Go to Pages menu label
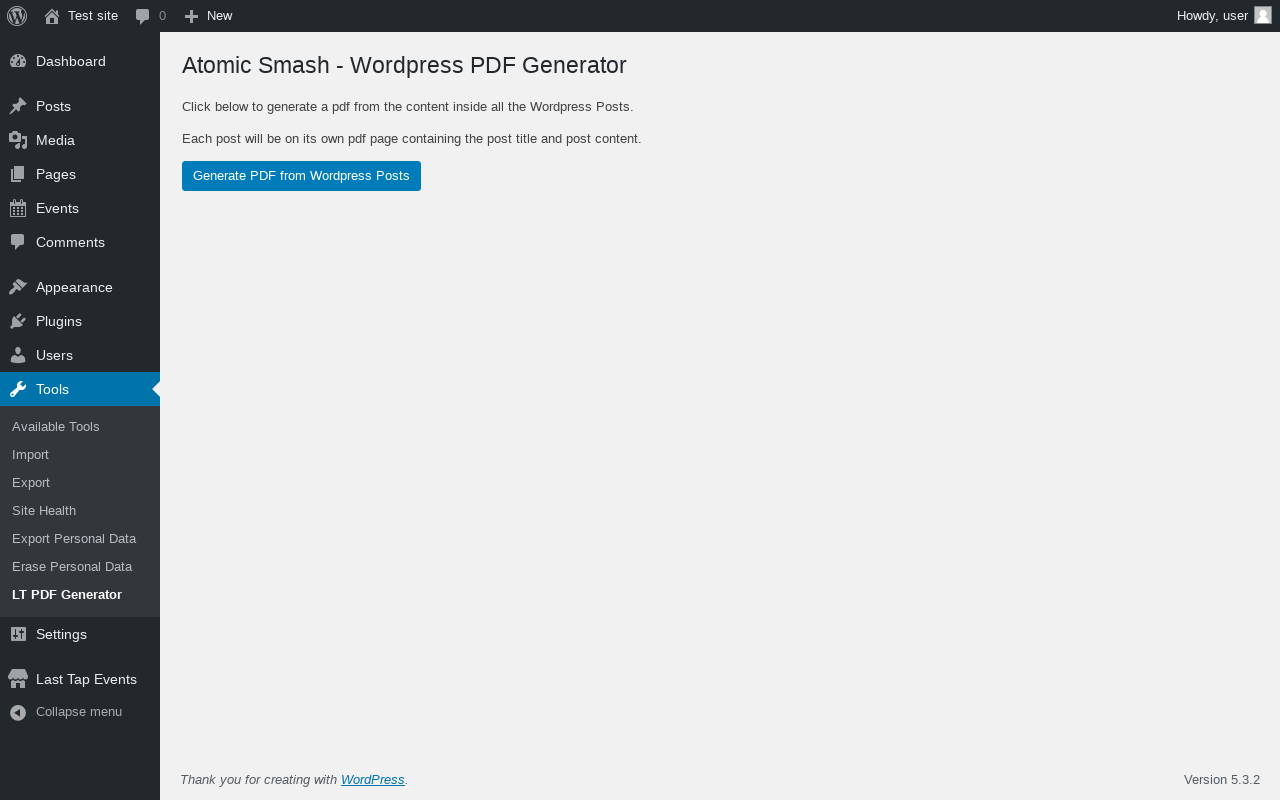Image resolution: width=1280 pixels, height=800 pixels. click(56, 174)
